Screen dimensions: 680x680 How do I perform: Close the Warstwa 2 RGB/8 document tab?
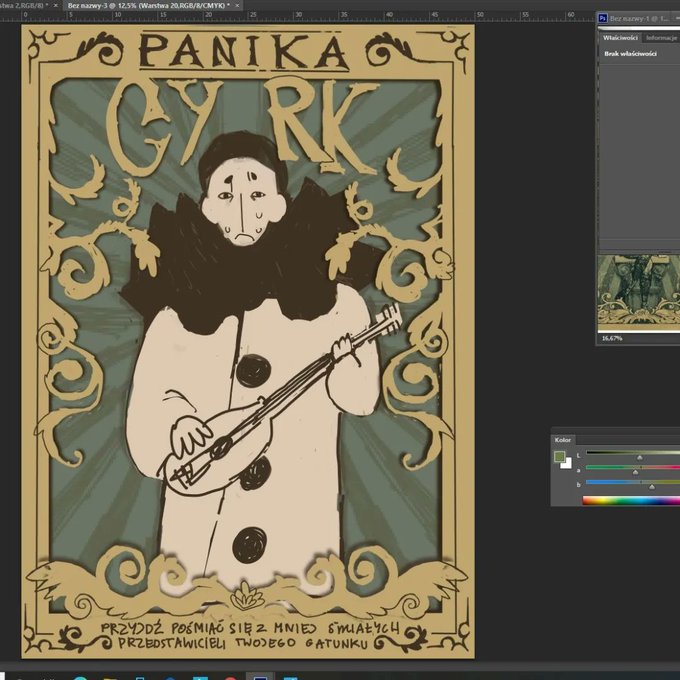(56, 6)
